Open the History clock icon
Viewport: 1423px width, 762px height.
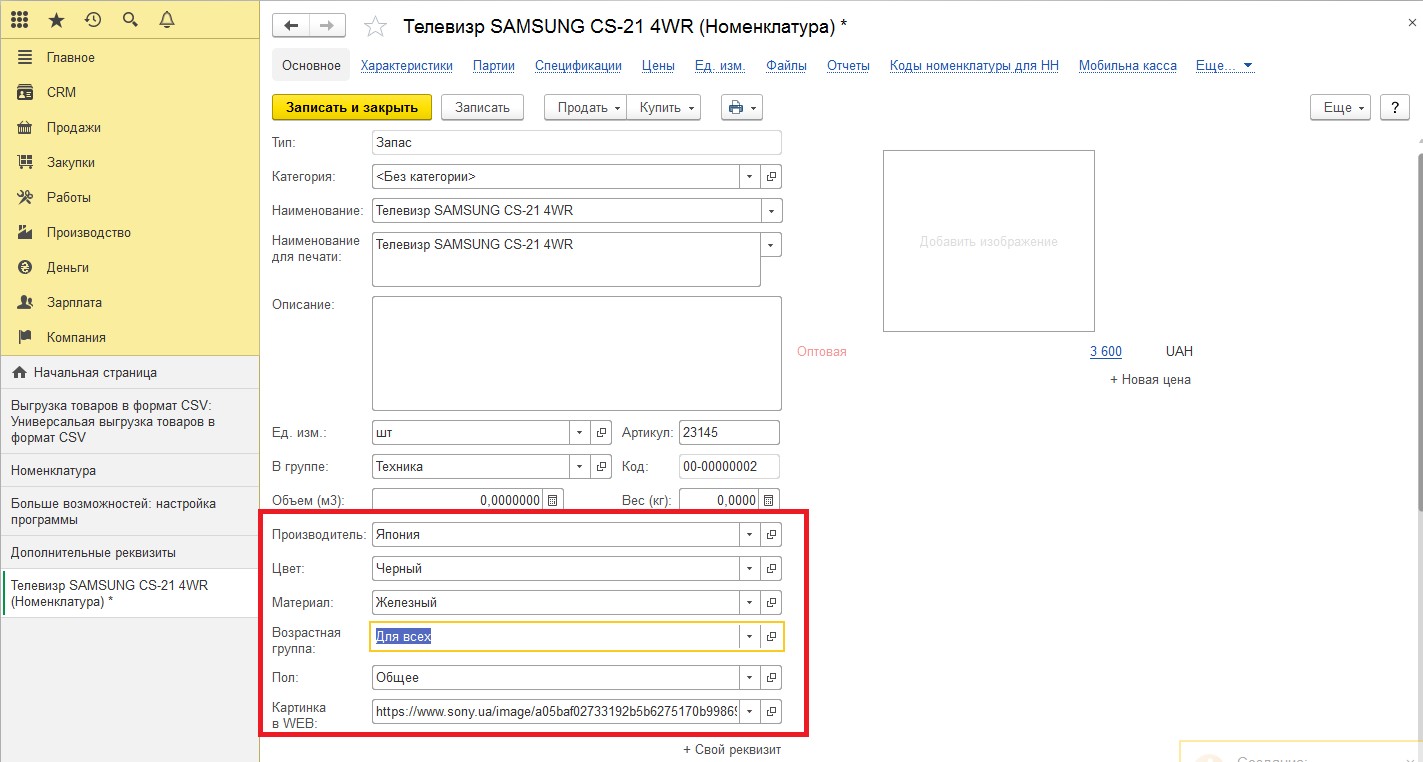[x=93, y=20]
